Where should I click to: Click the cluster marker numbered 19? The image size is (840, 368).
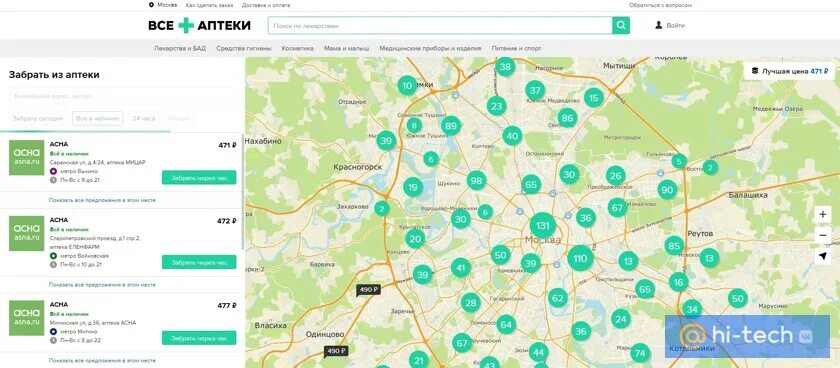coord(412,187)
